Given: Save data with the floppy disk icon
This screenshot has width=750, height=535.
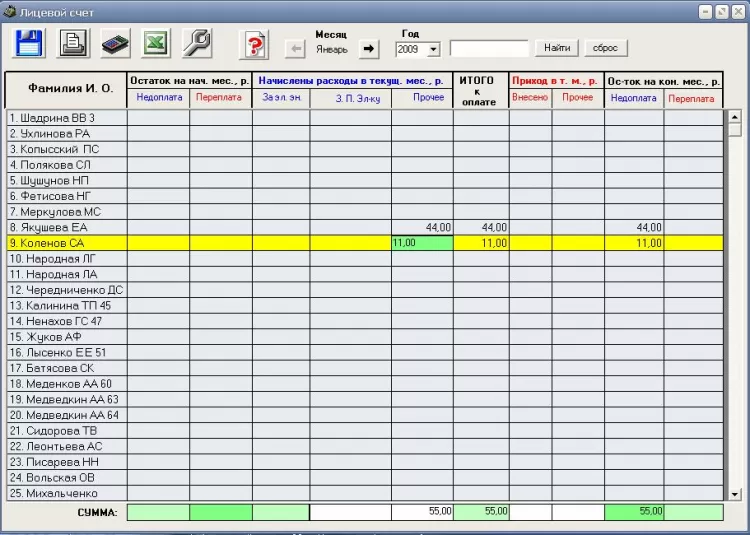Looking at the screenshot, I should 29,44.
